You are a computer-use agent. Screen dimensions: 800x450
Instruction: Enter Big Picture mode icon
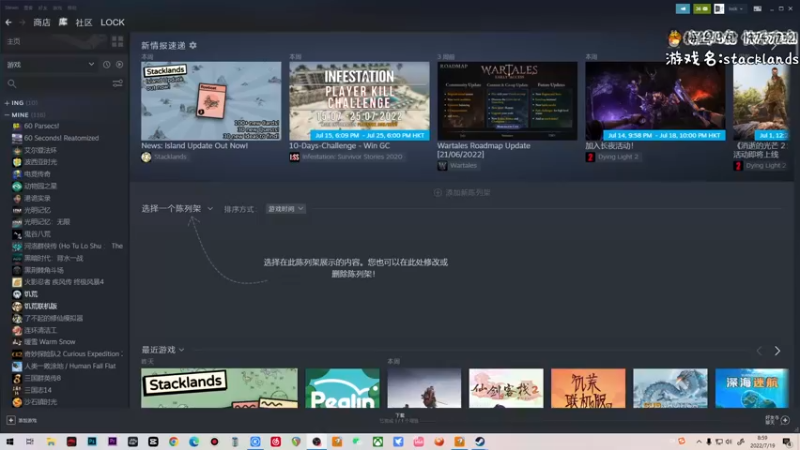[x=758, y=9]
